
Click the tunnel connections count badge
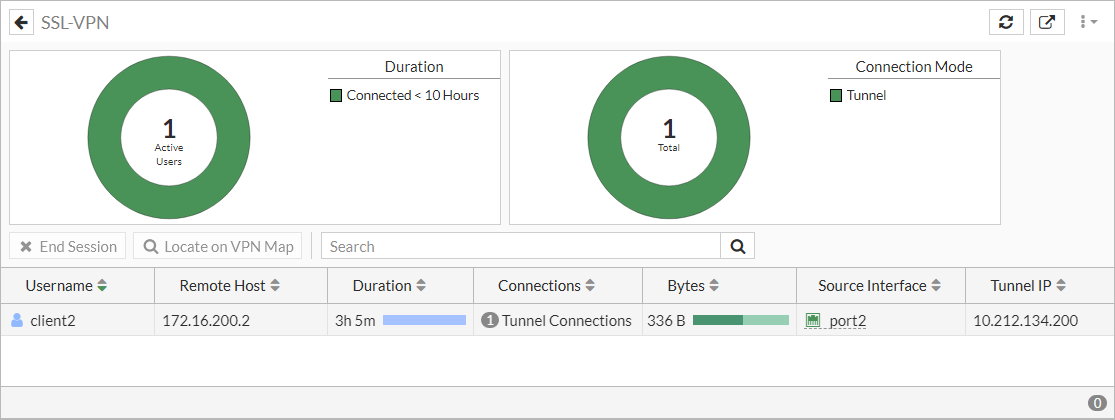pyautogui.click(x=490, y=321)
